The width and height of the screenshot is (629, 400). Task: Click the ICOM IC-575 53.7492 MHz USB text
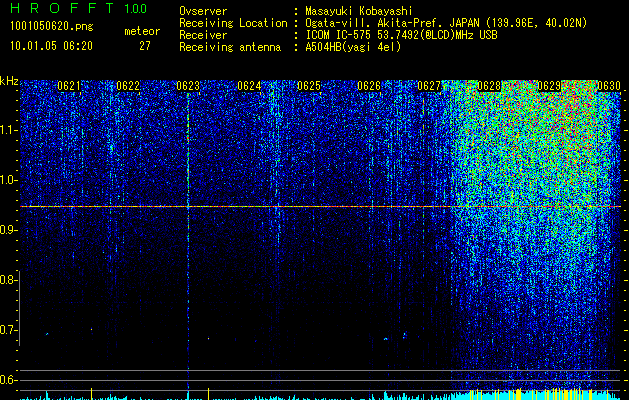tap(401, 35)
